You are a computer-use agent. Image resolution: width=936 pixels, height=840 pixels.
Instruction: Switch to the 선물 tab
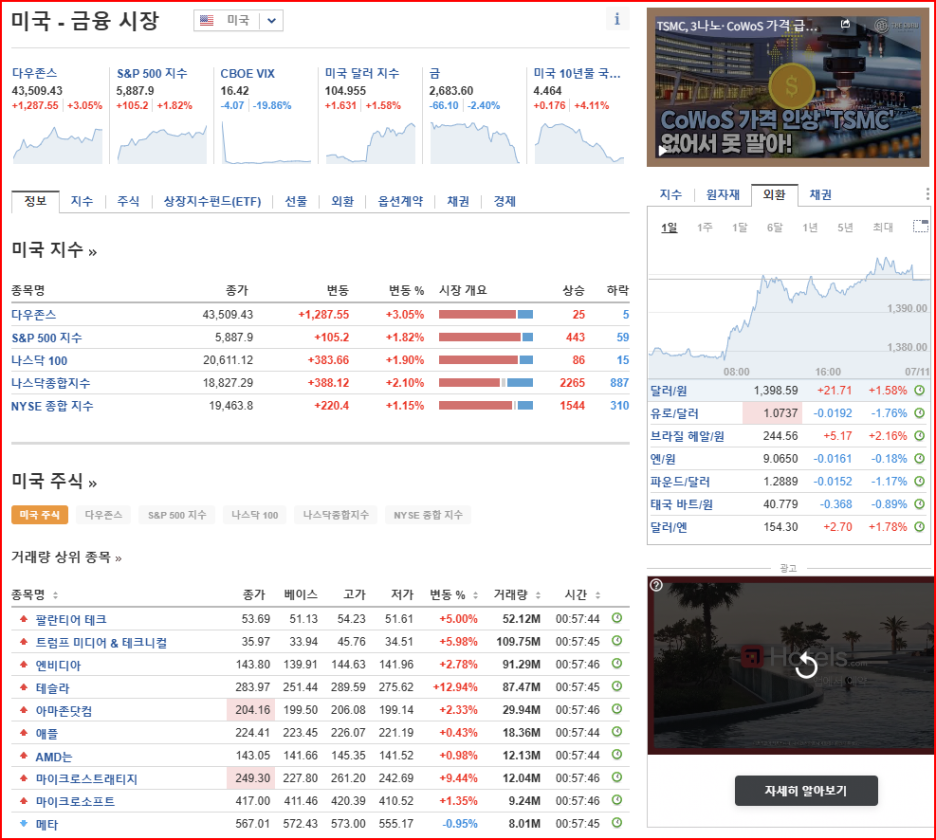coord(296,201)
